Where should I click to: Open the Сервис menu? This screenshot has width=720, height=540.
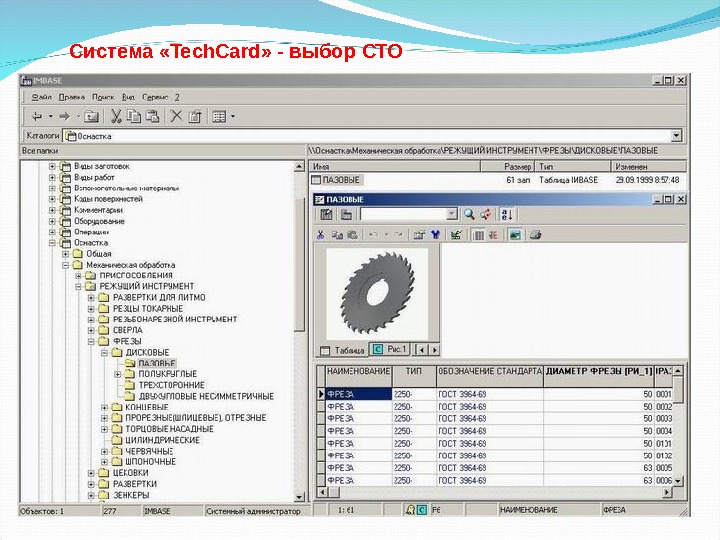[155, 97]
